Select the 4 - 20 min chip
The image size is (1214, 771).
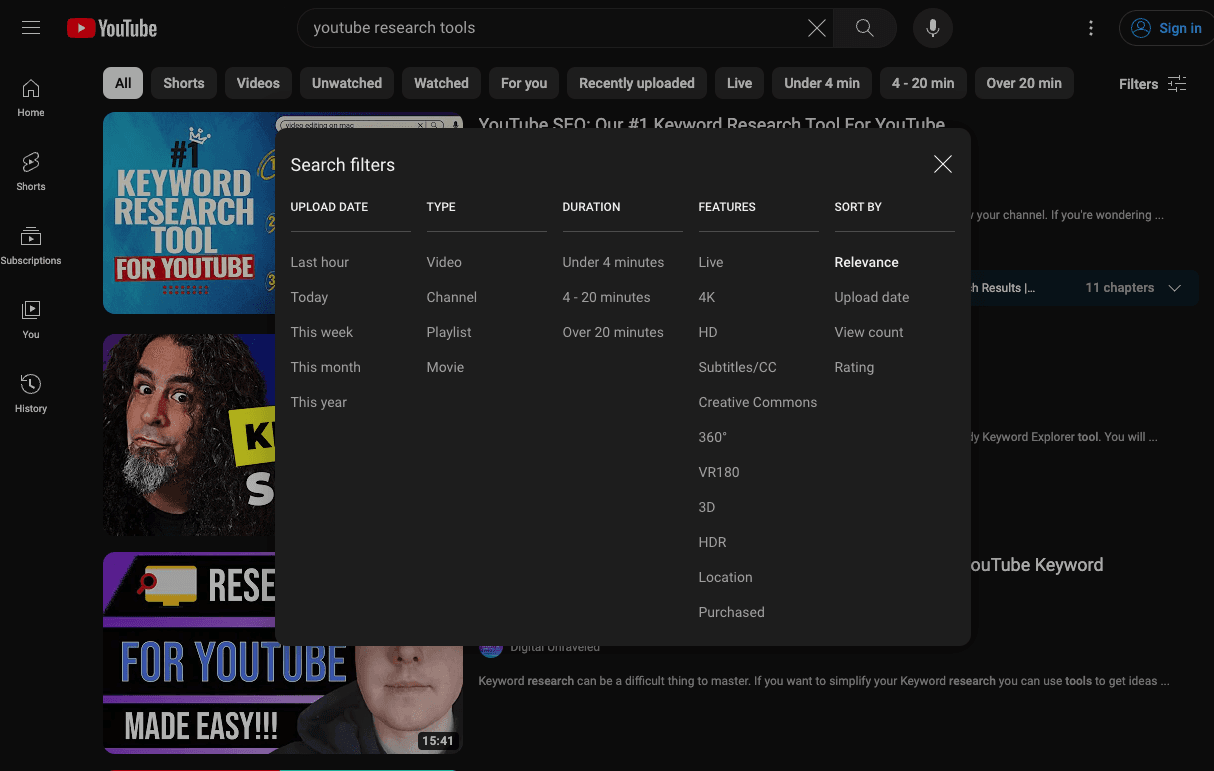tap(923, 83)
